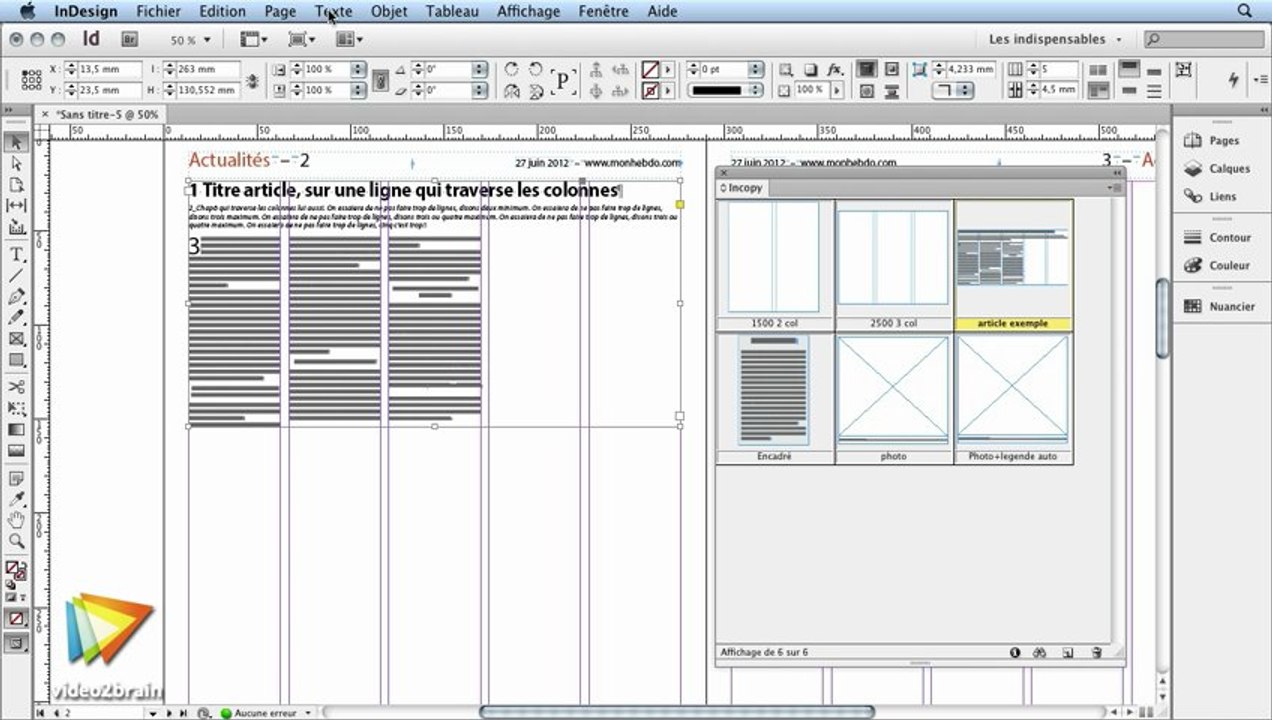Select the Page tool
Image resolution: width=1272 pixels, height=720 pixels.
tap(16, 185)
